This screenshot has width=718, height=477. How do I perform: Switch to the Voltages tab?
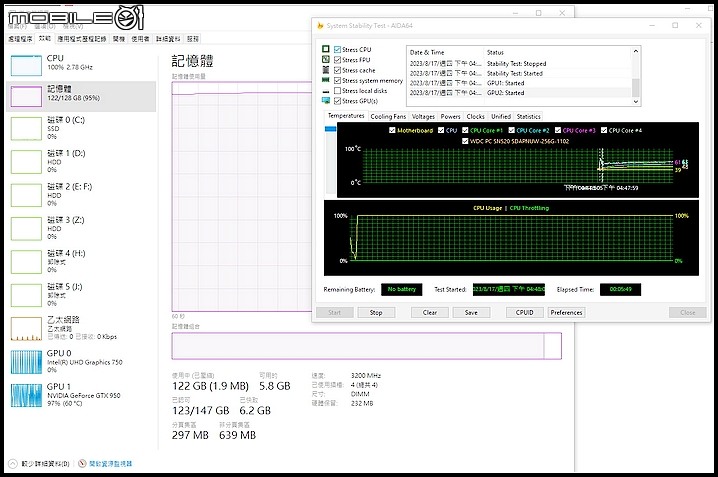(423, 117)
